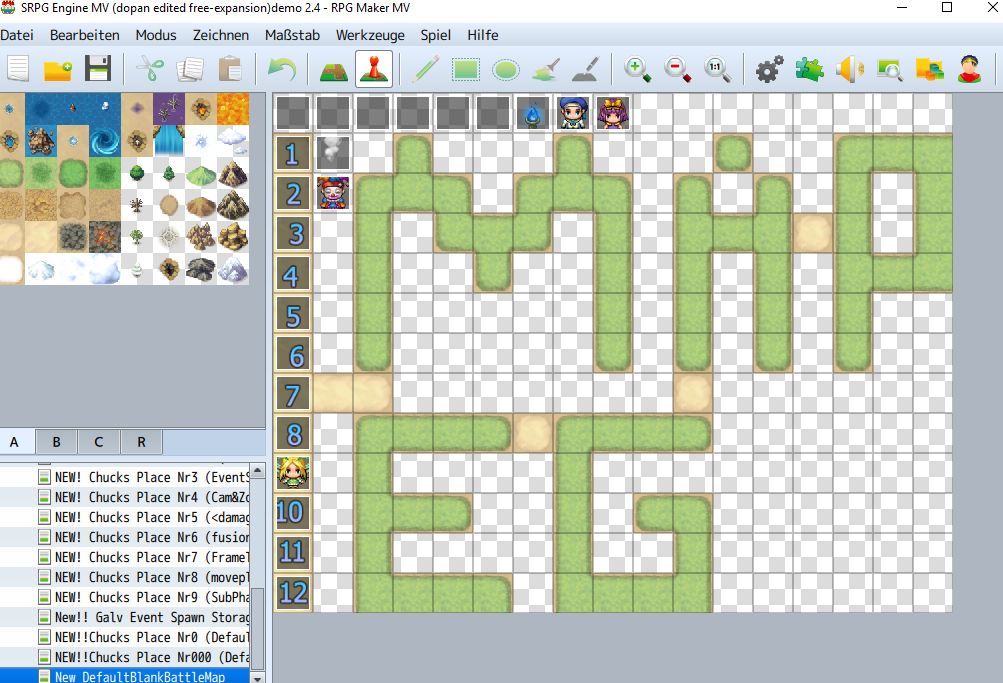Open the Werkzeuge menu
The width and height of the screenshot is (1003, 683).
[370, 35]
